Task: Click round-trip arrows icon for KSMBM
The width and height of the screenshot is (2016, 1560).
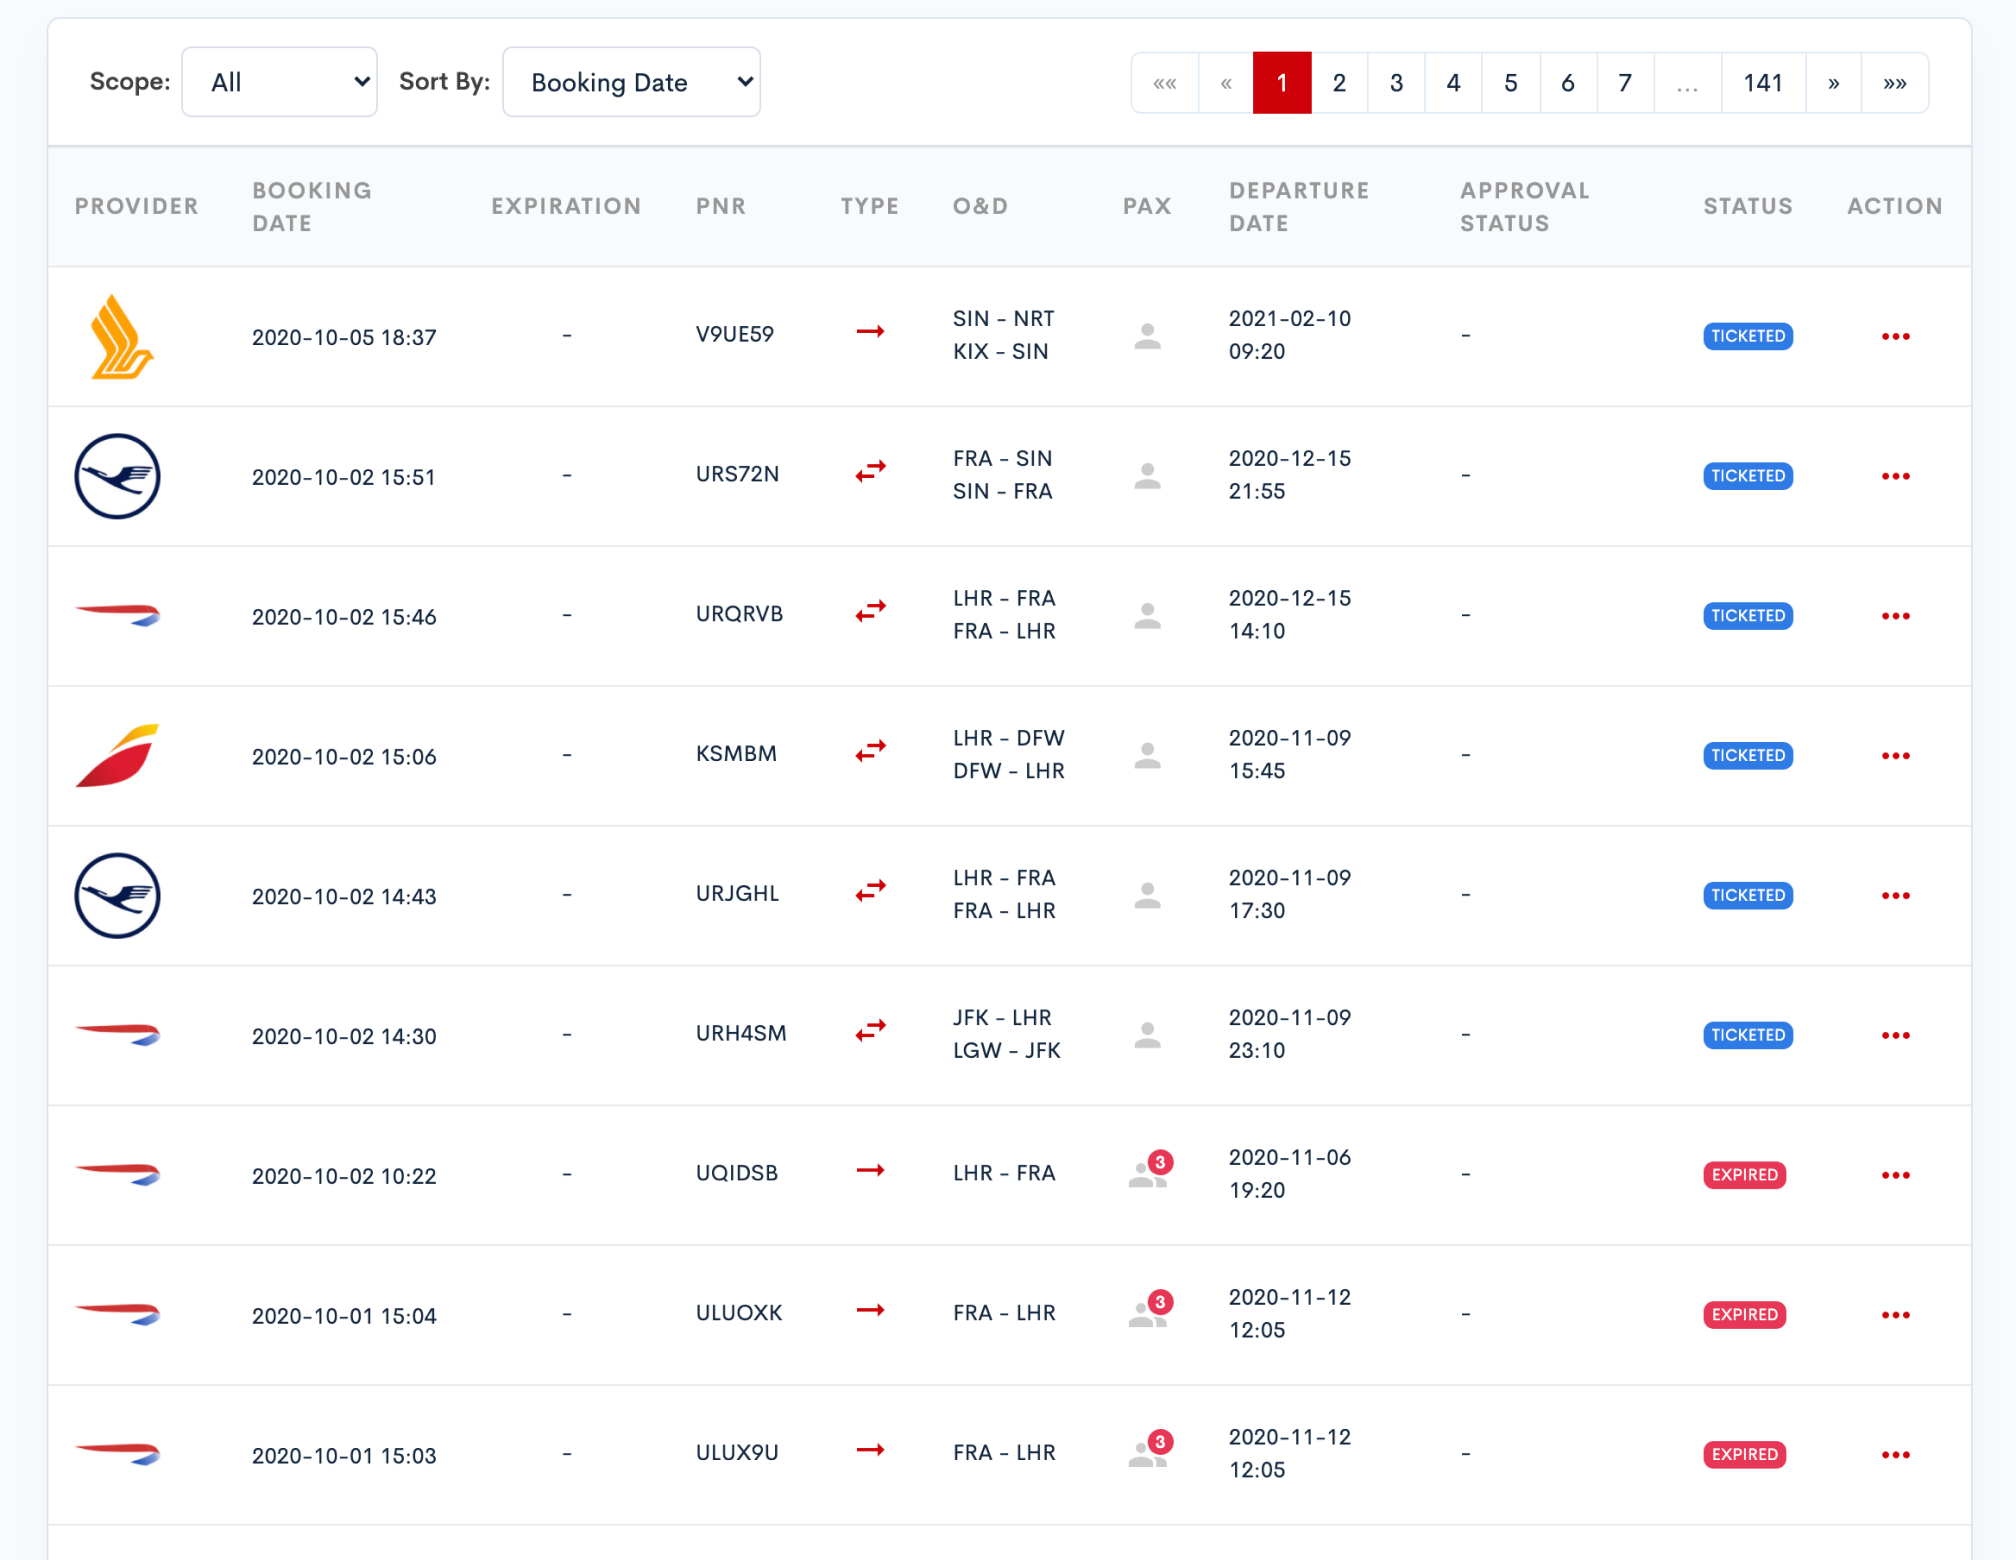Action: coord(871,751)
